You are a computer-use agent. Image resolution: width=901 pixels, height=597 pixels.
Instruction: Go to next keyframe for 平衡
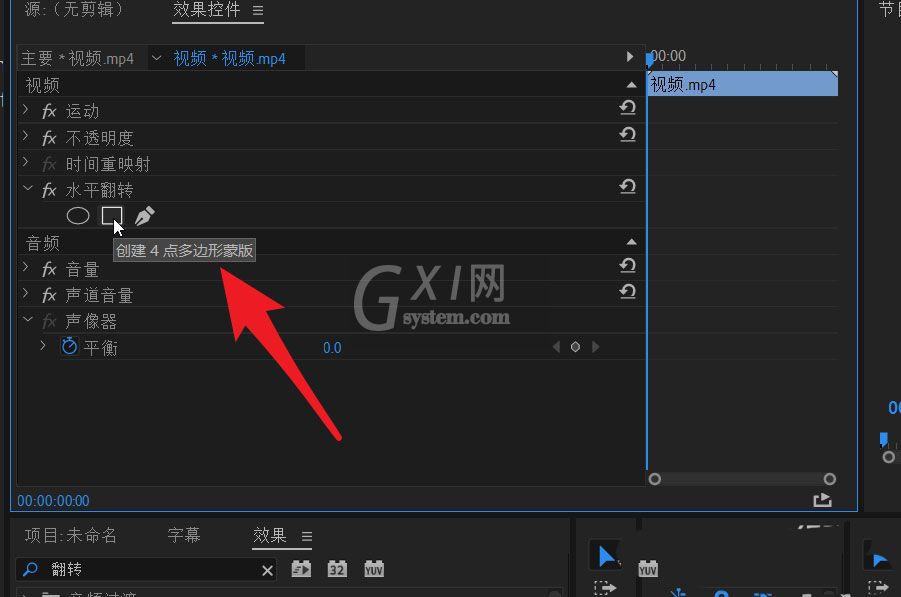595,346
